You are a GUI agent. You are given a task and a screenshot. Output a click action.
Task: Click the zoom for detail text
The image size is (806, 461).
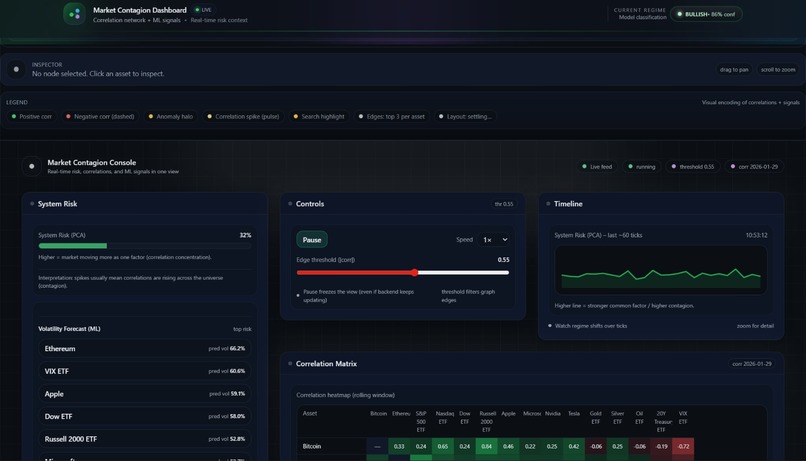(x=755, y=326)
